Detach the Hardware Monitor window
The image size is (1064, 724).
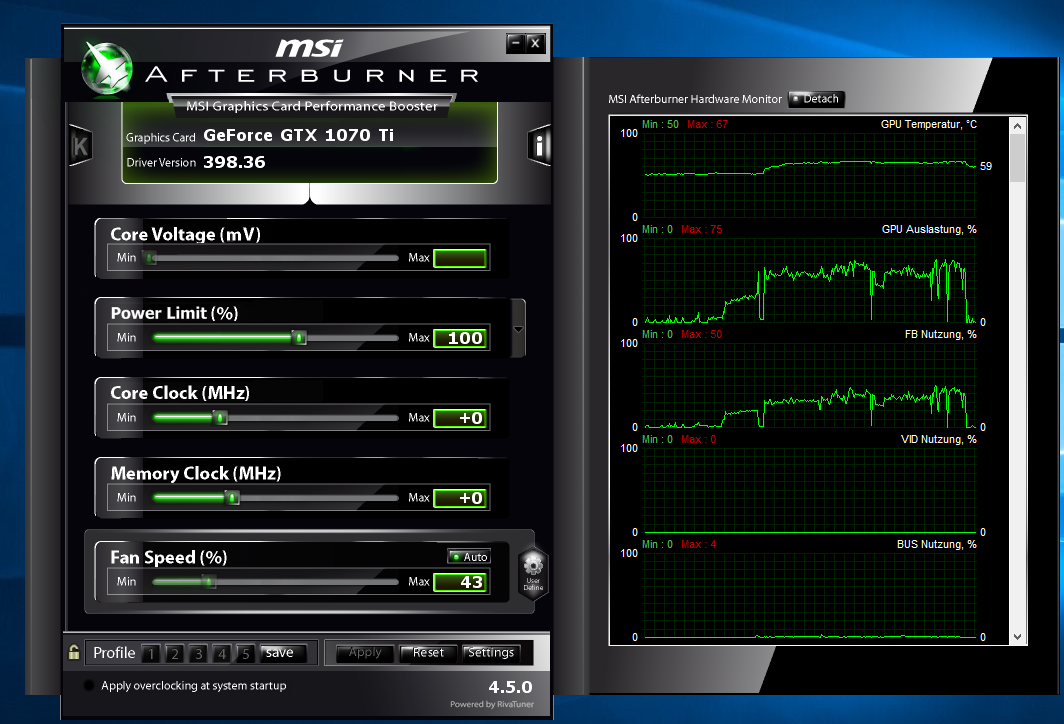click(816, 99)
